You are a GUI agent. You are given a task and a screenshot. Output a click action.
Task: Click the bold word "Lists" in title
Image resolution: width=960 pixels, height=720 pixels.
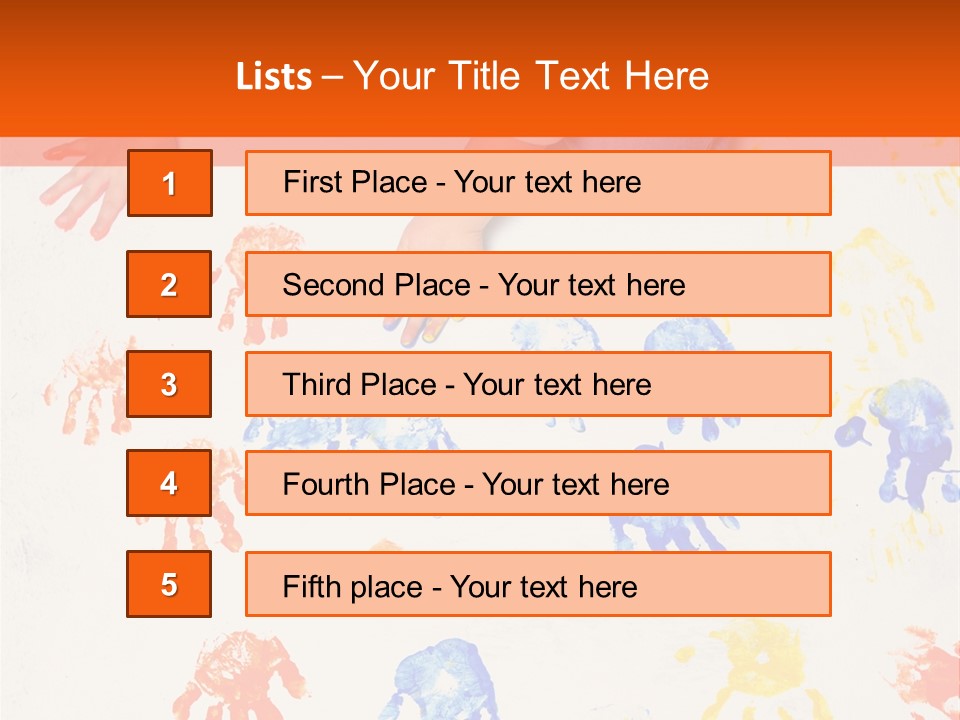click(x=274, y=77)
